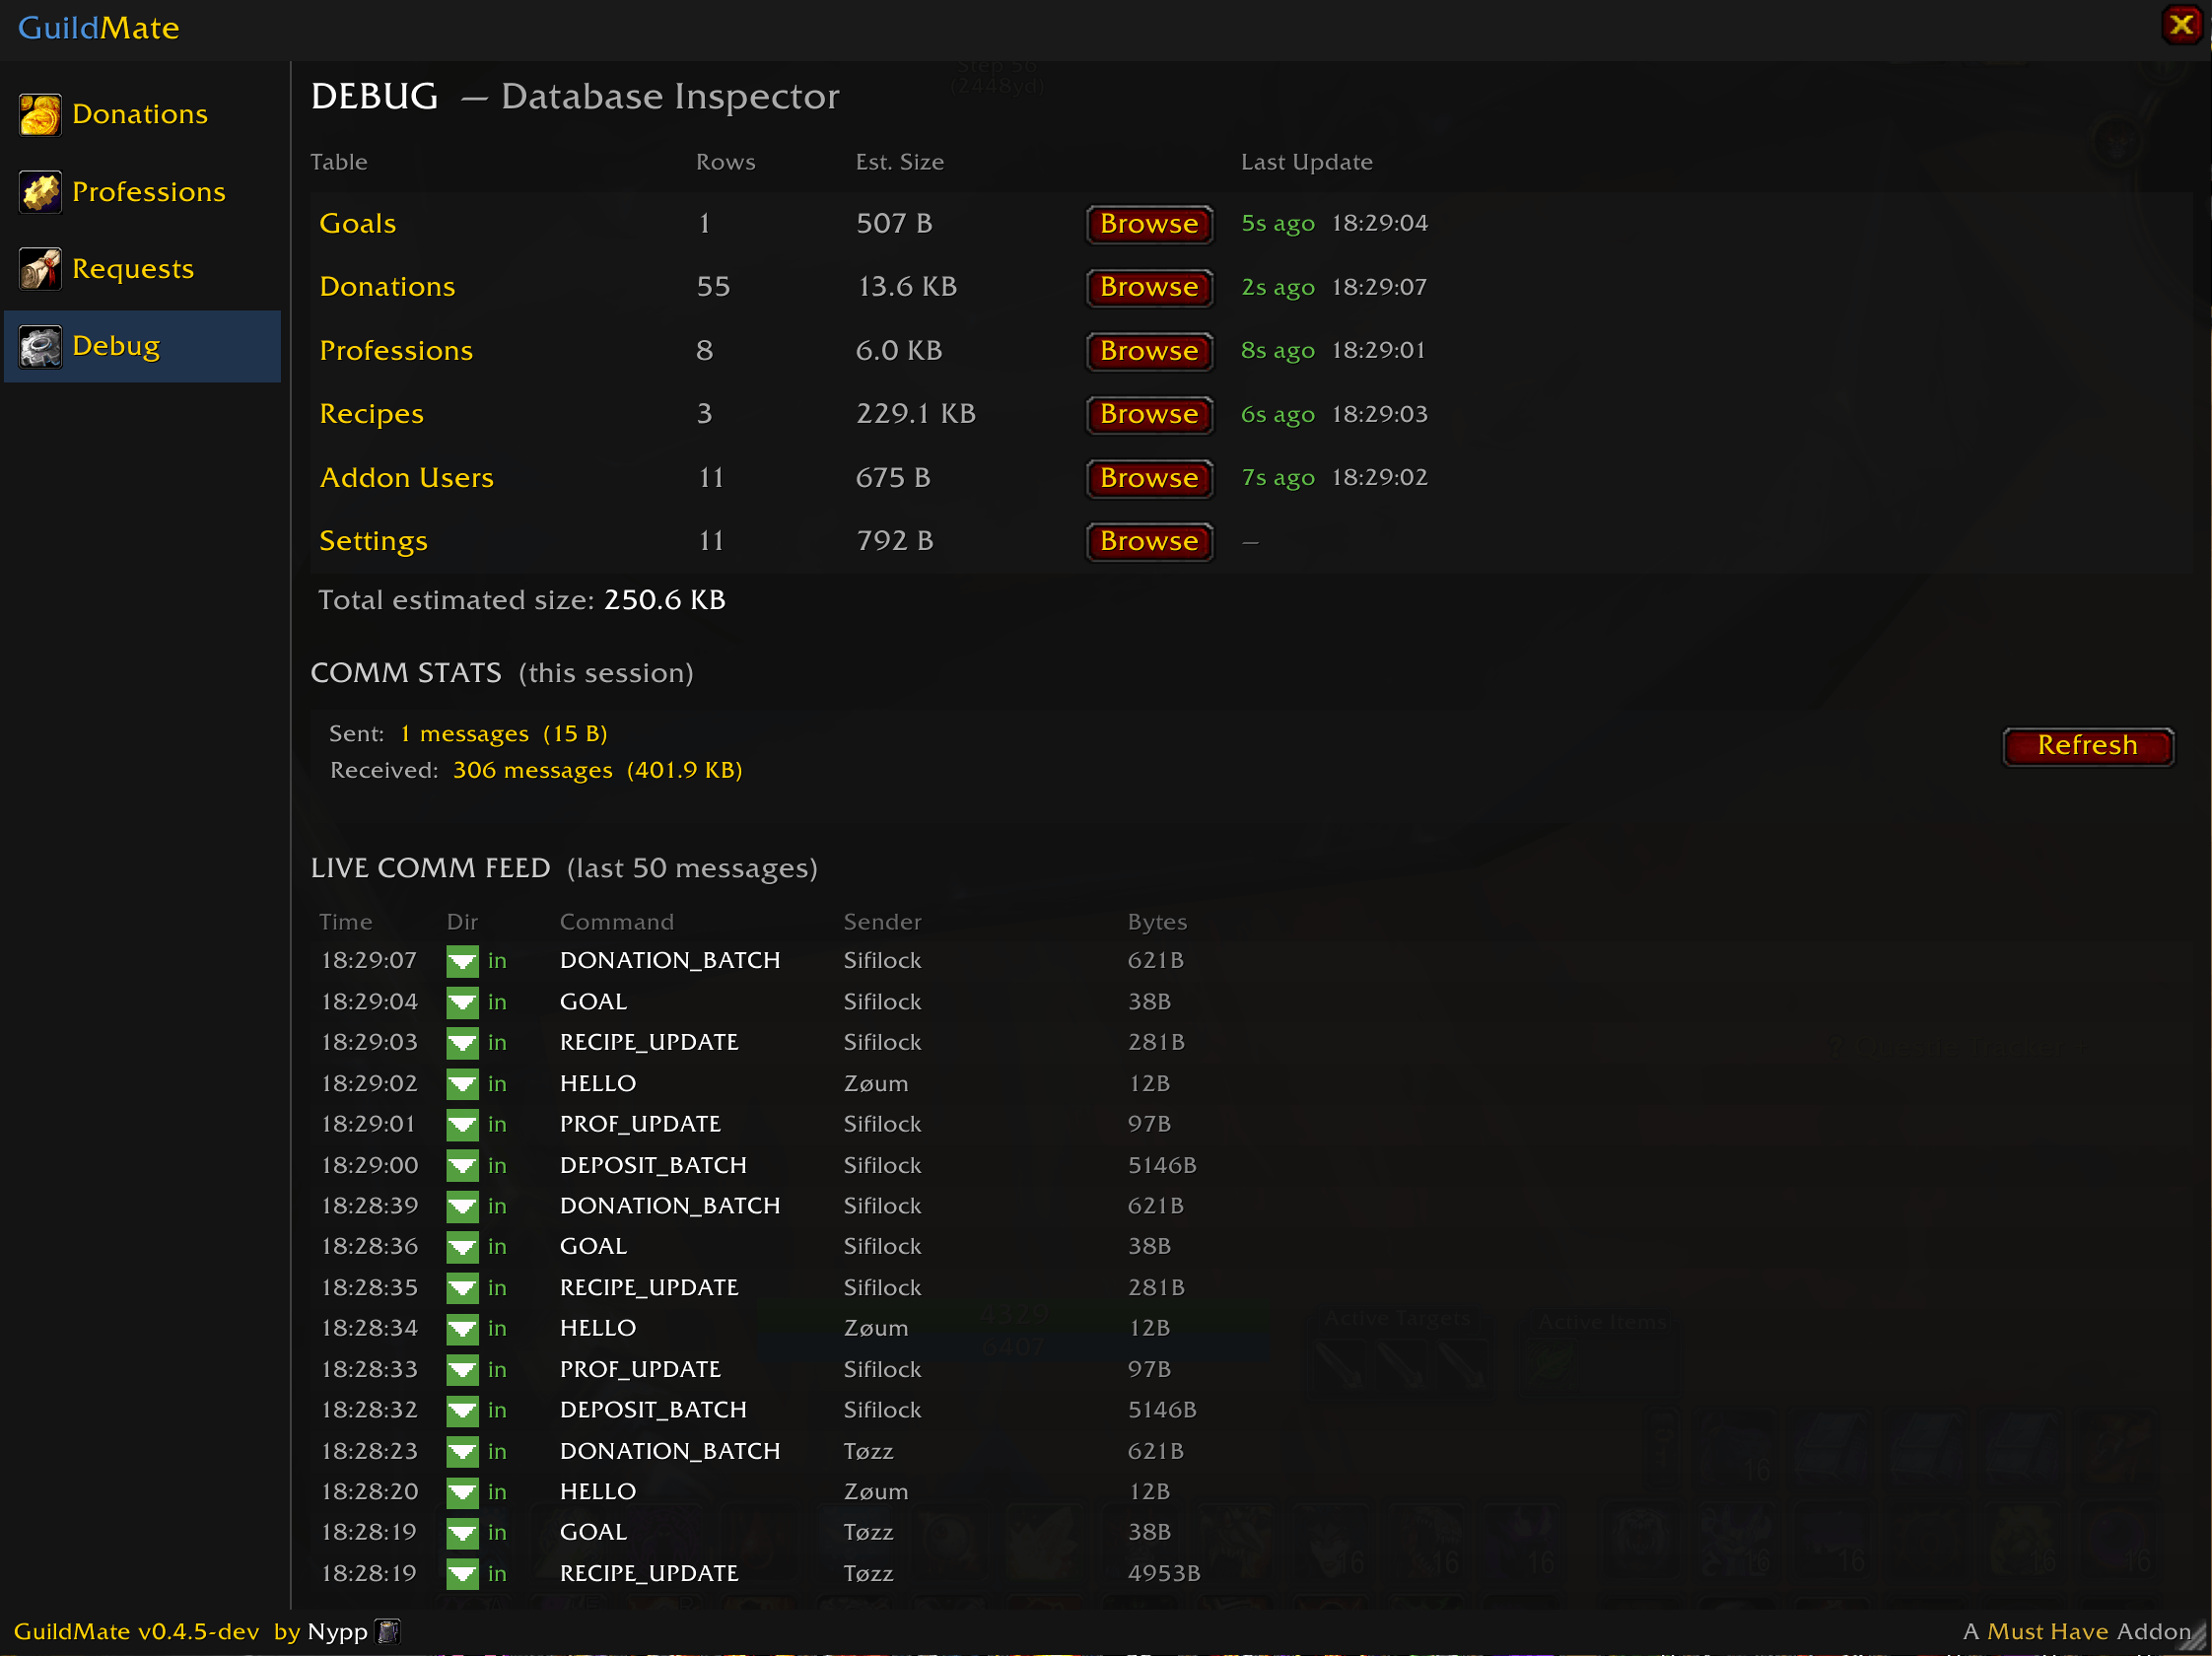
Task: Click the 'GuildMate v0.4.5-dev' version label
Action: tap(136, 1632)
